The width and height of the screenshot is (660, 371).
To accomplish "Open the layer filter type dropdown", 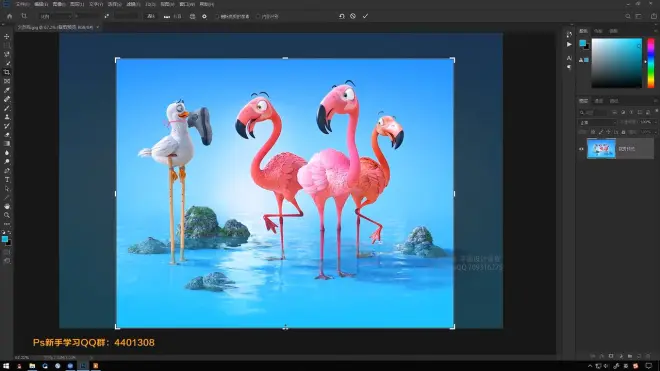I will point(593,113).
